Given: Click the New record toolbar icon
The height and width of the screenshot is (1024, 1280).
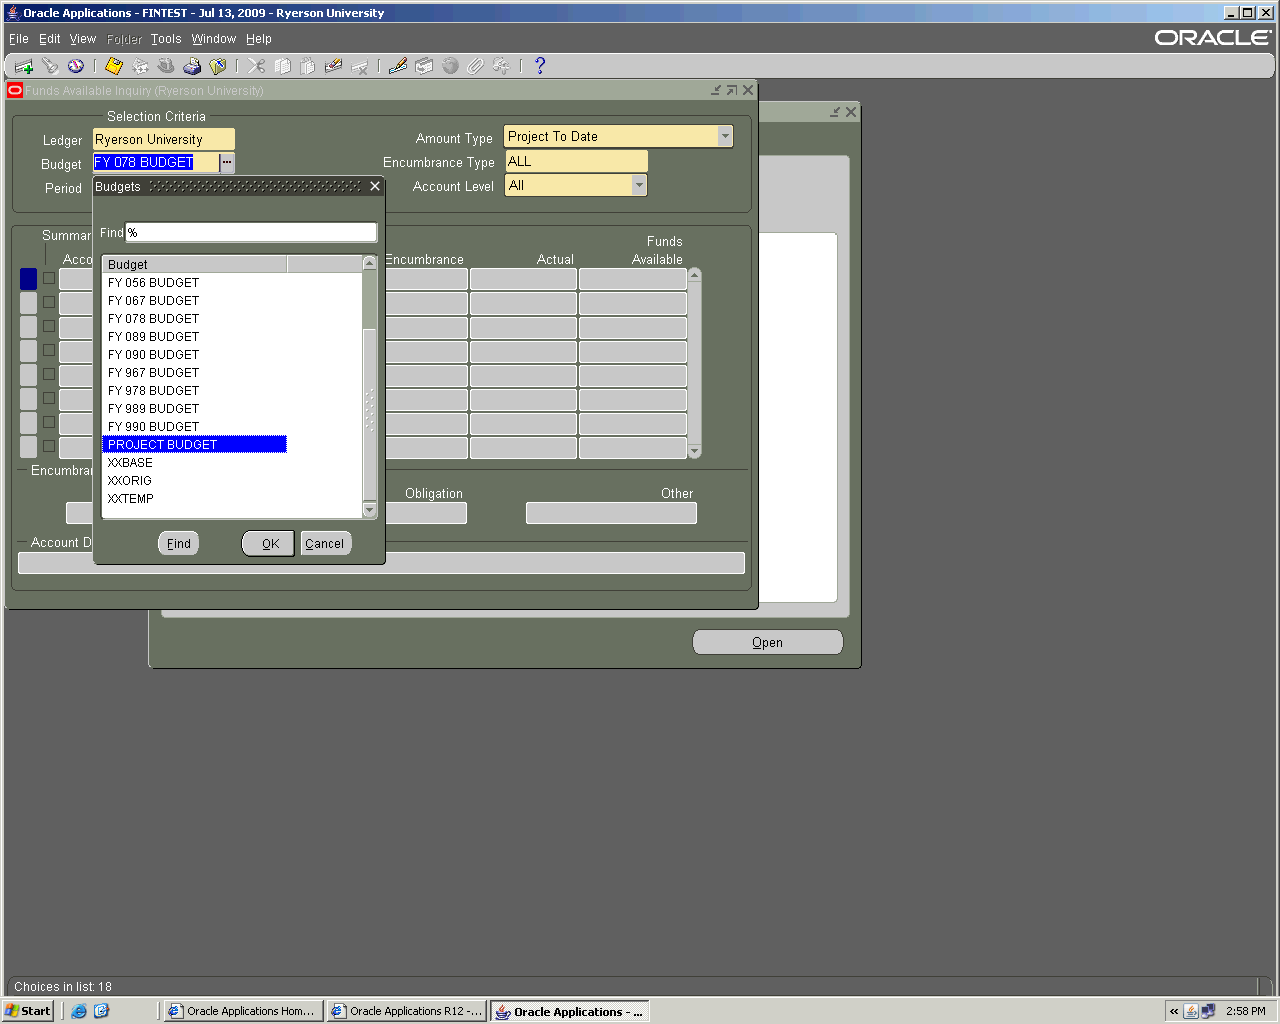Looking at the screenshot, I should (24, 66).
